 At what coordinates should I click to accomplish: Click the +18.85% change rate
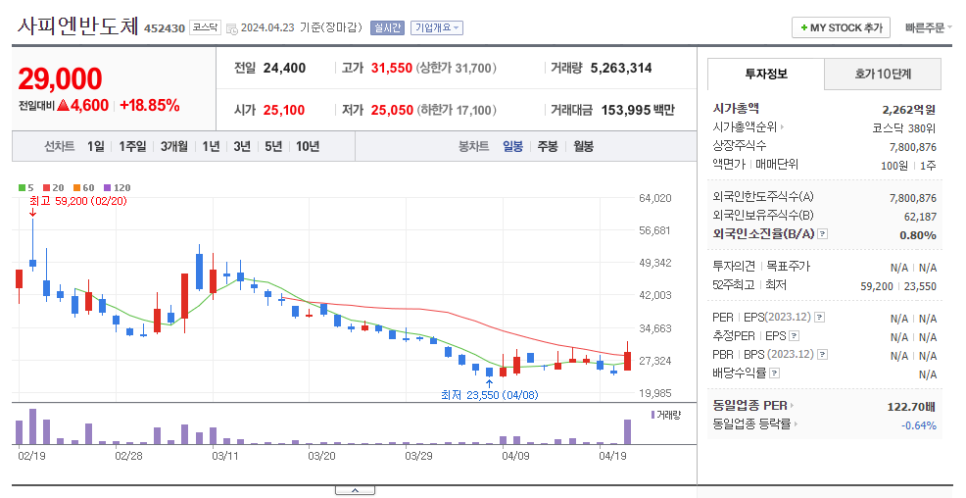click(150, 105)
